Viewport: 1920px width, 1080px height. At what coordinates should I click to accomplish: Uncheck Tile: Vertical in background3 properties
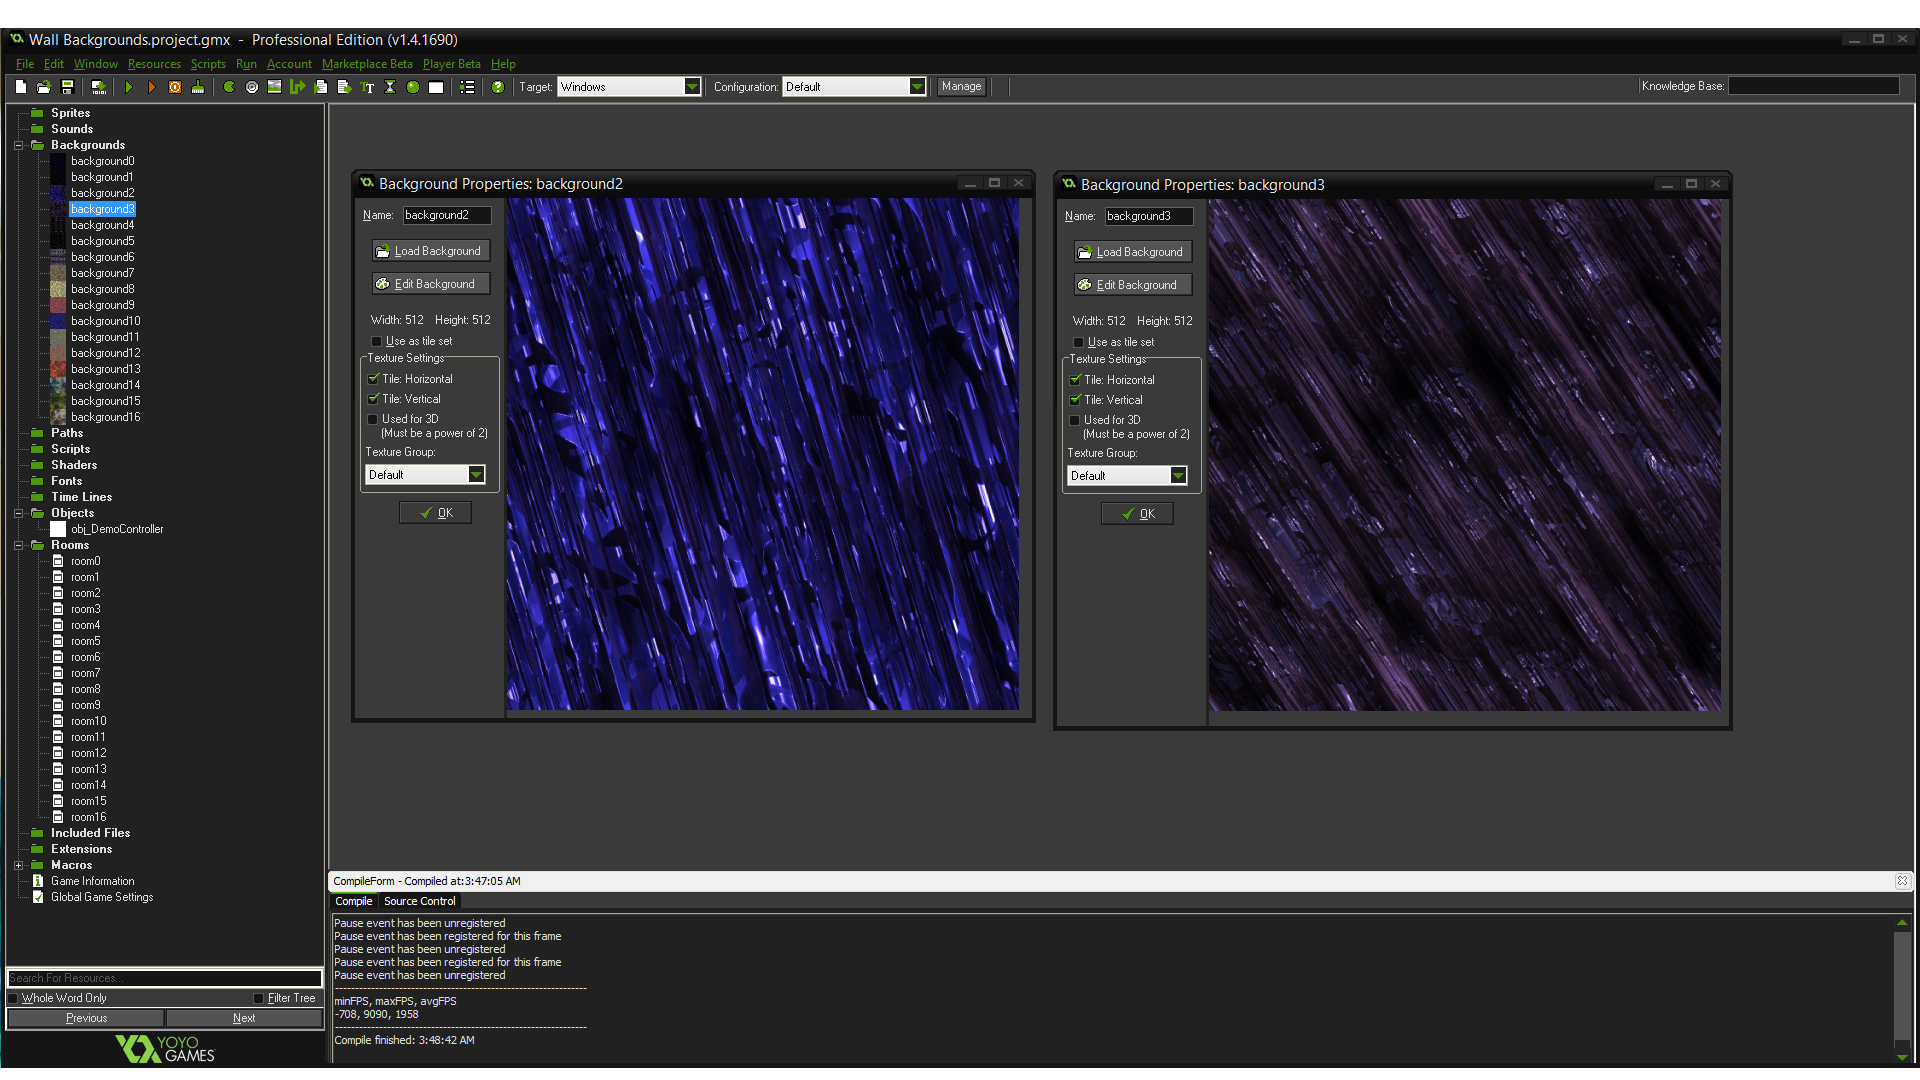pos(1074,399)
